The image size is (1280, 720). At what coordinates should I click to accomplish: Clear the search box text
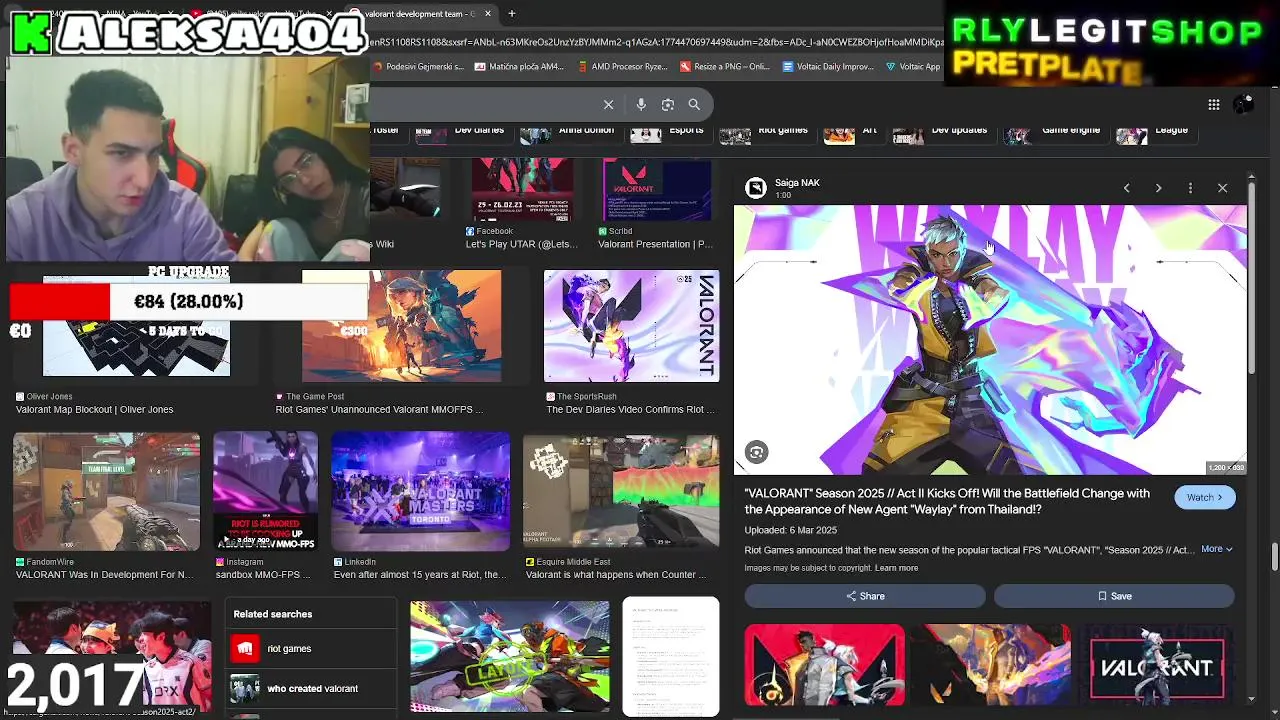tap(608, 104)
